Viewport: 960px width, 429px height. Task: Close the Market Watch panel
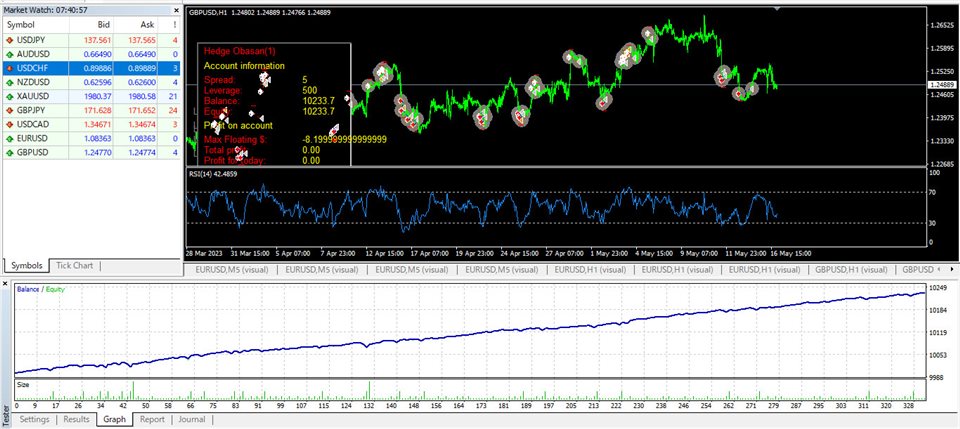coord(174,9)
